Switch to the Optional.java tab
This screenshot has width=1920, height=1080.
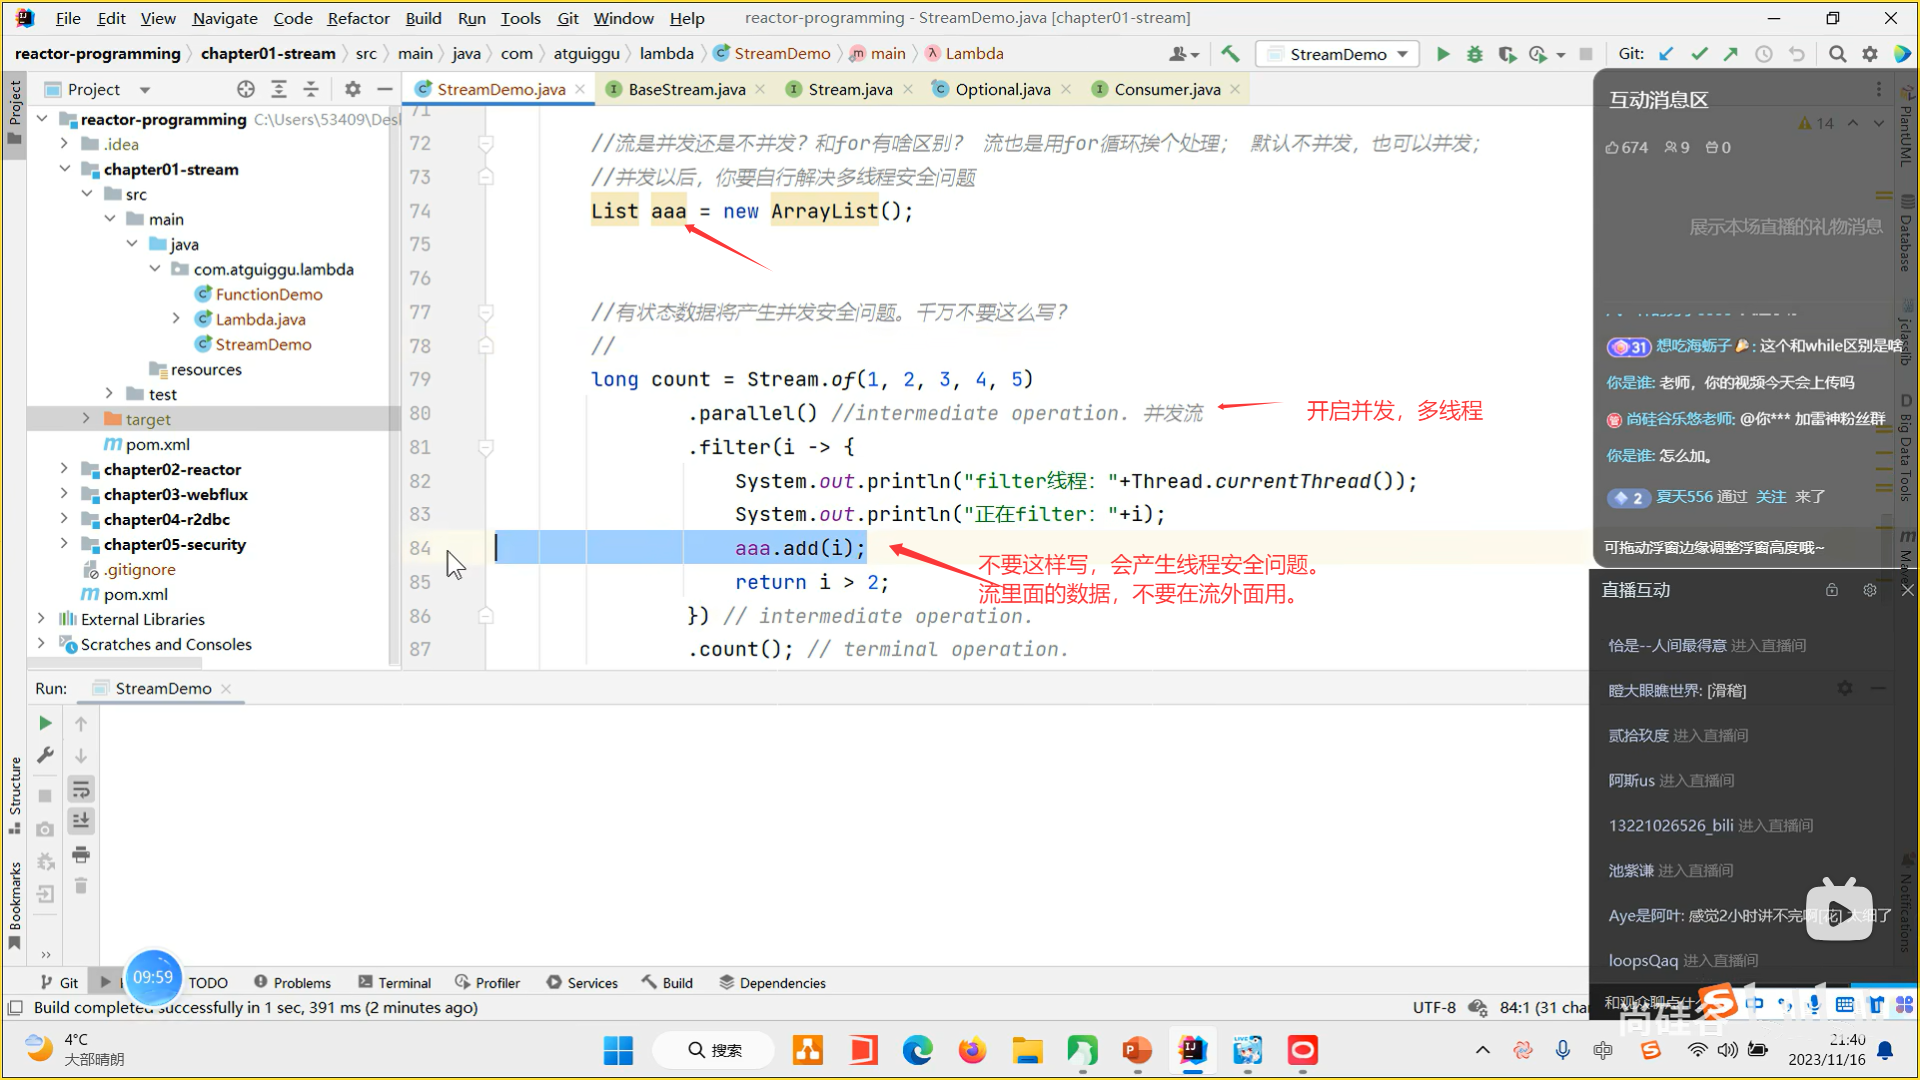pos(1002,89)
